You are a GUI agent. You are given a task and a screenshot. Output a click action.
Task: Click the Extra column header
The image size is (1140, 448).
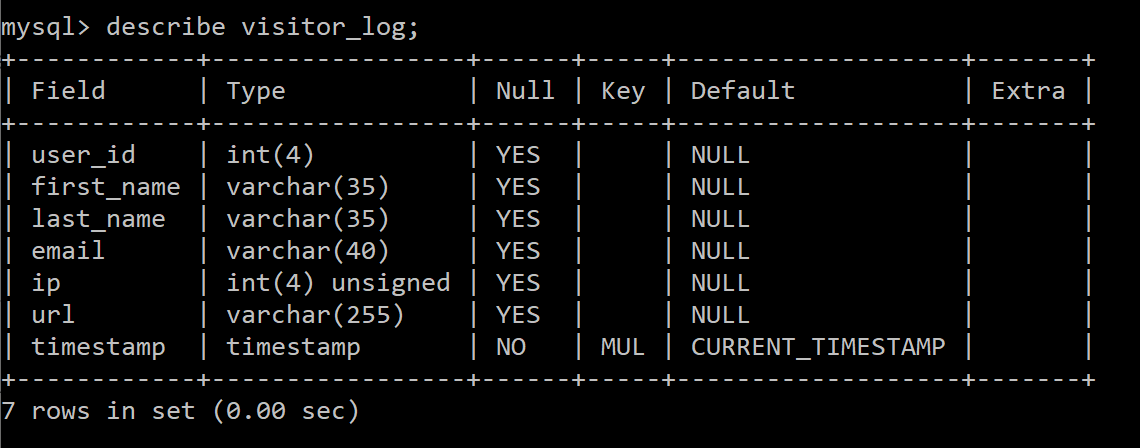1028,91
